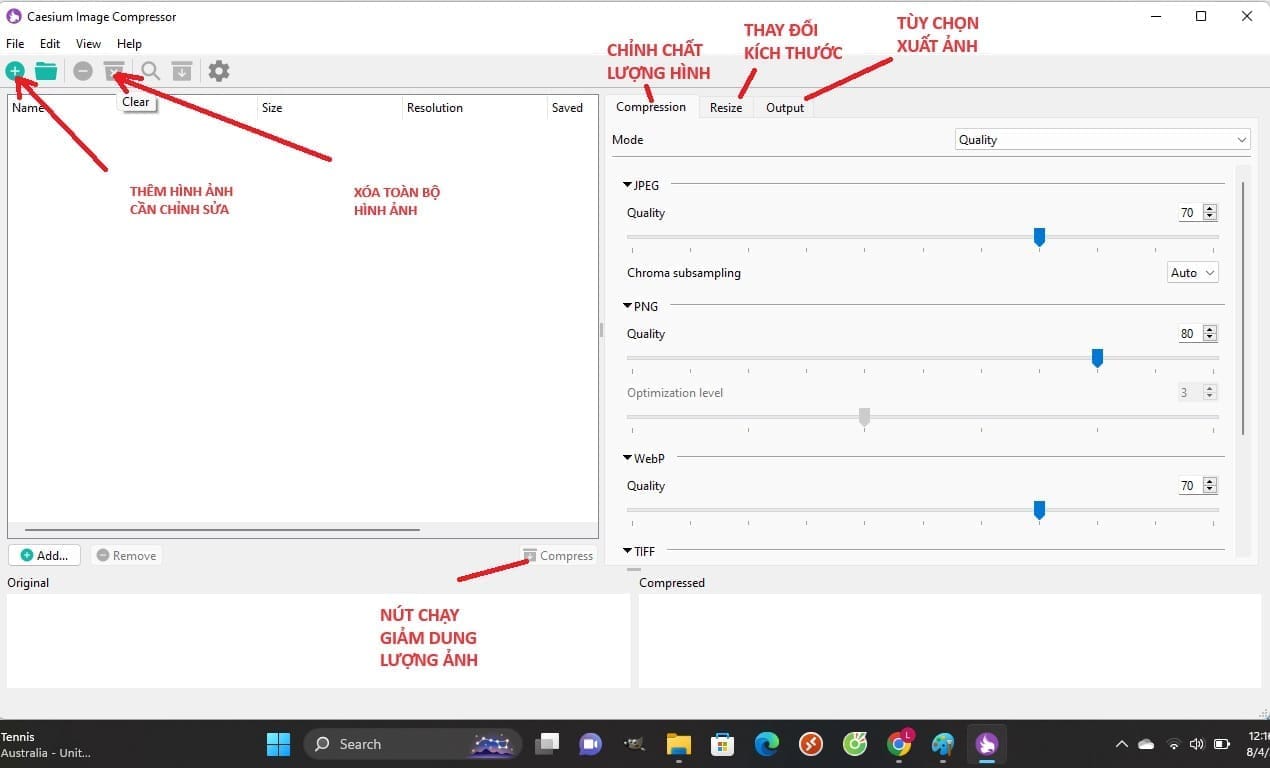Switch to the Compression tab
This screenshot has height=768, width=1270.
click(x=651, y=107)
